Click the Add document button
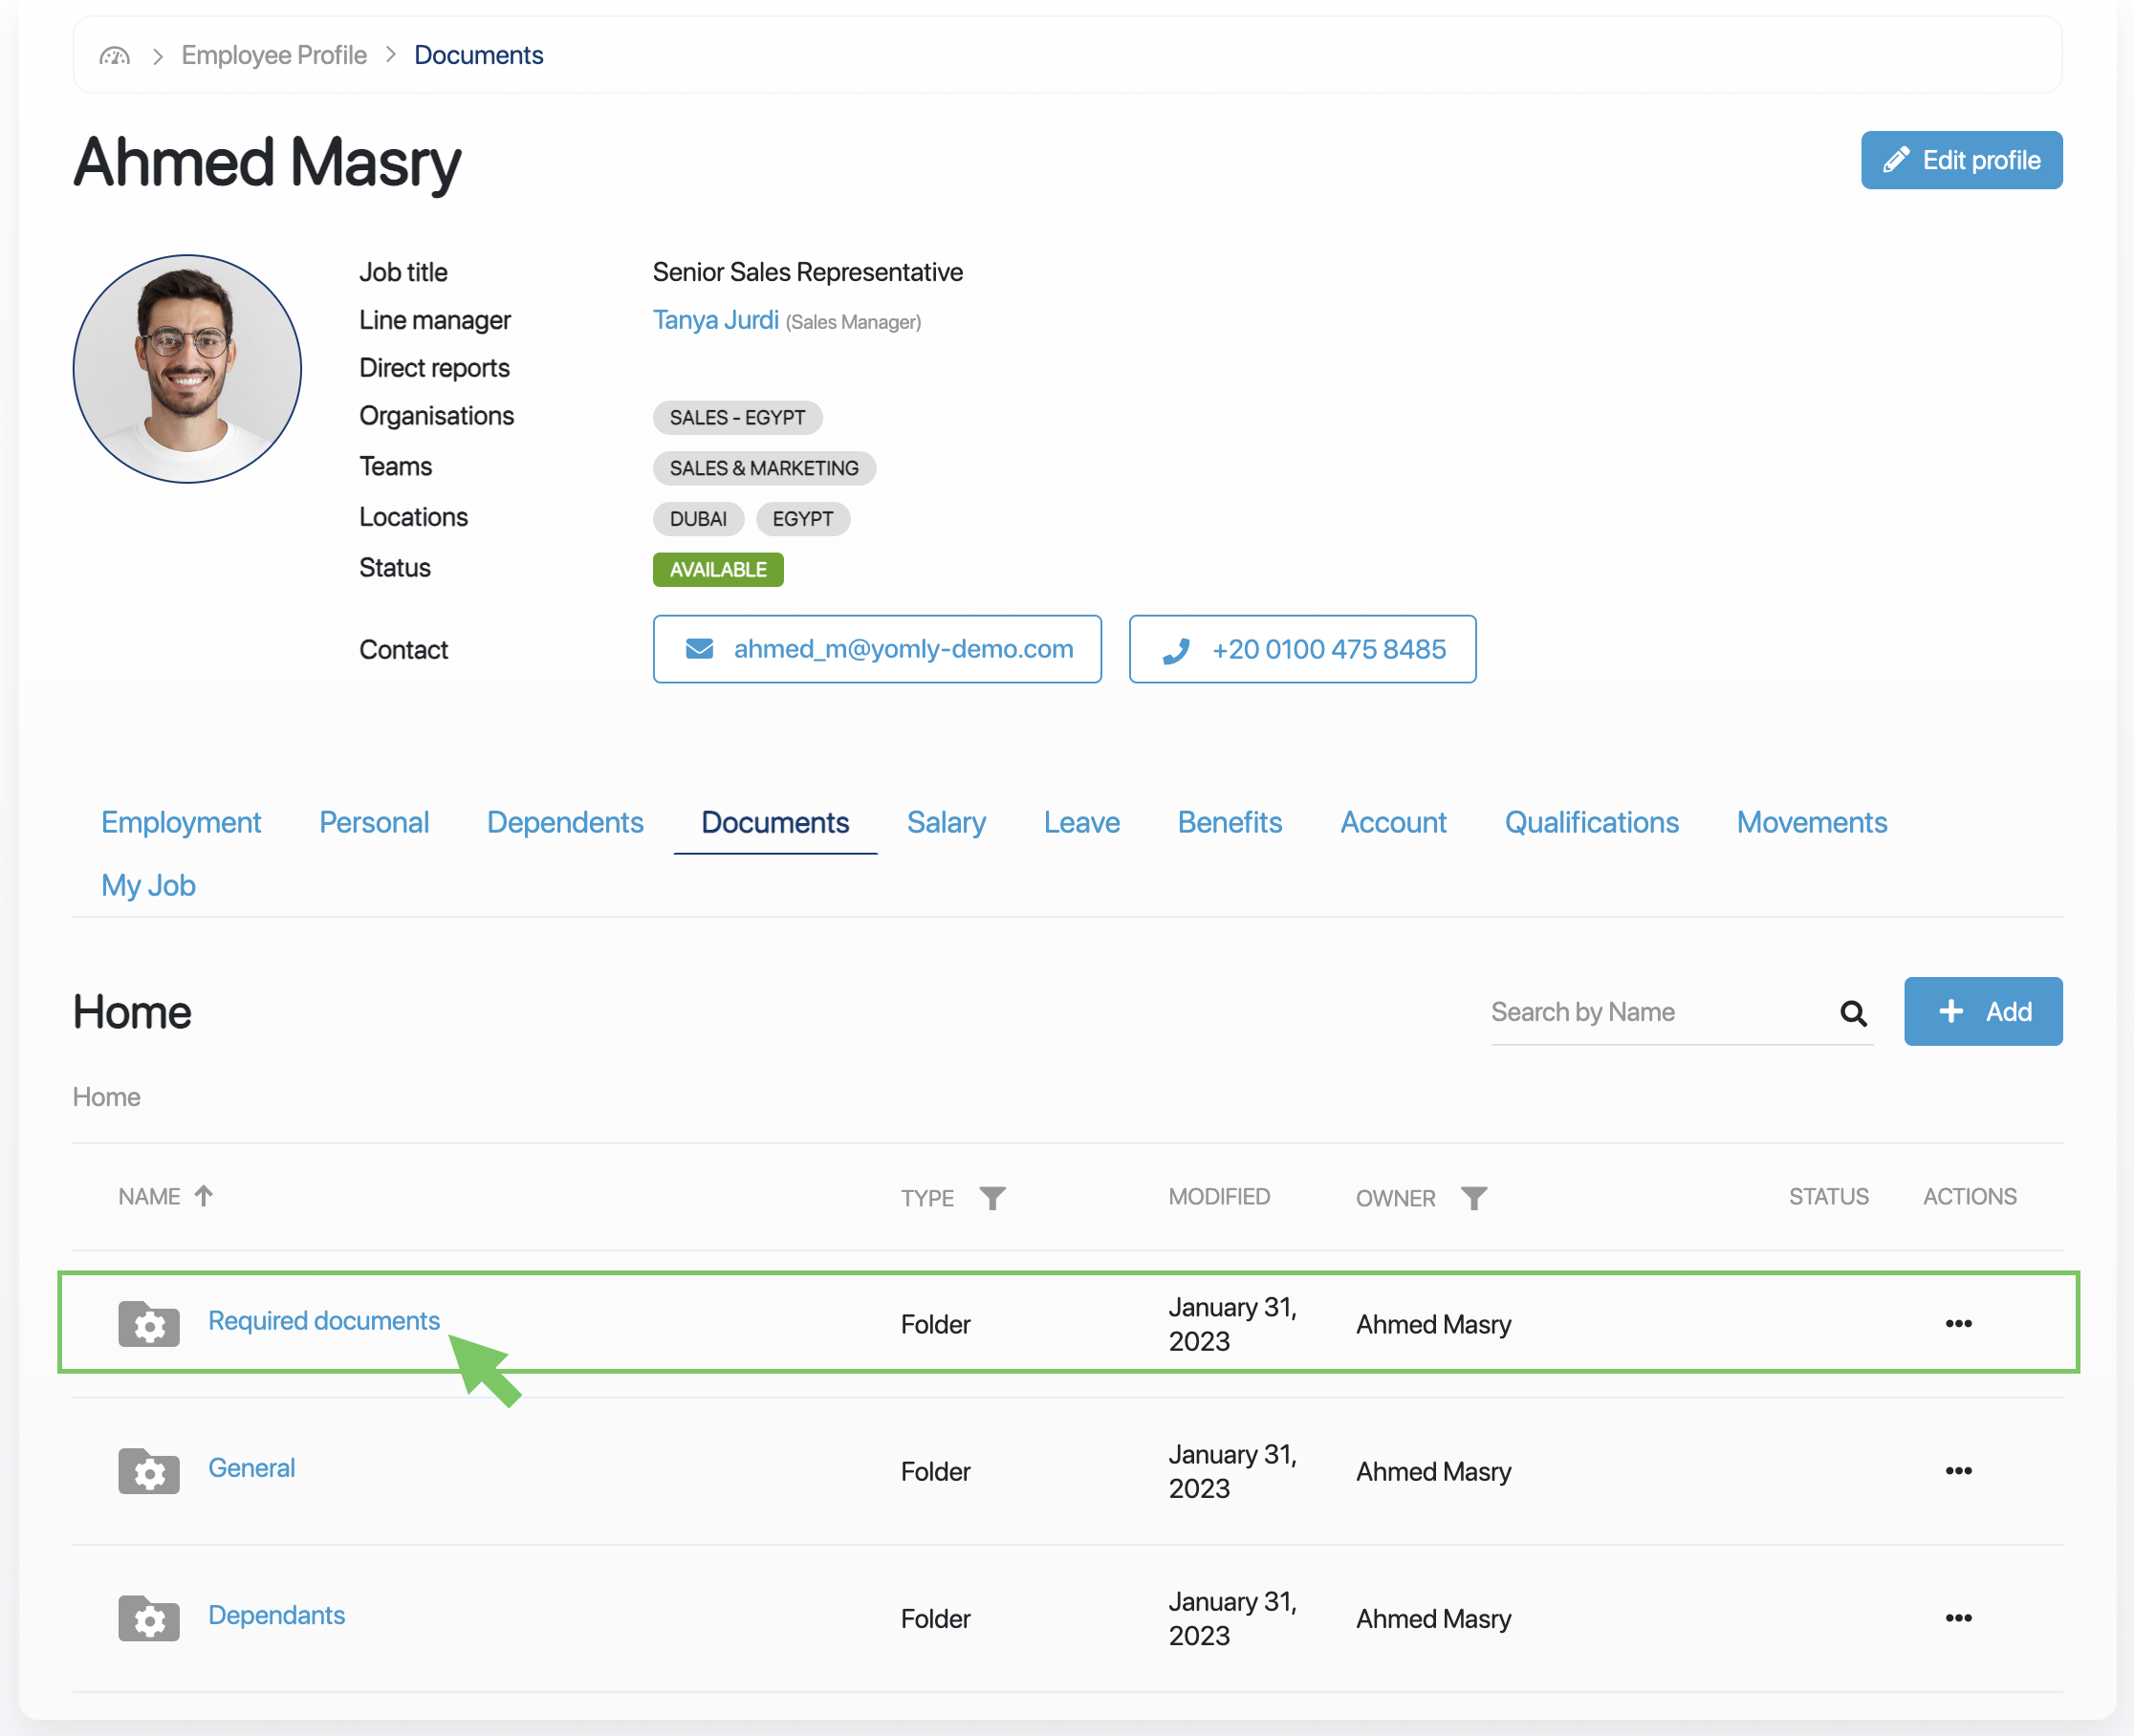Image resolution: width=2134 pixels, height=1736 pixels. [1982, 1012]
